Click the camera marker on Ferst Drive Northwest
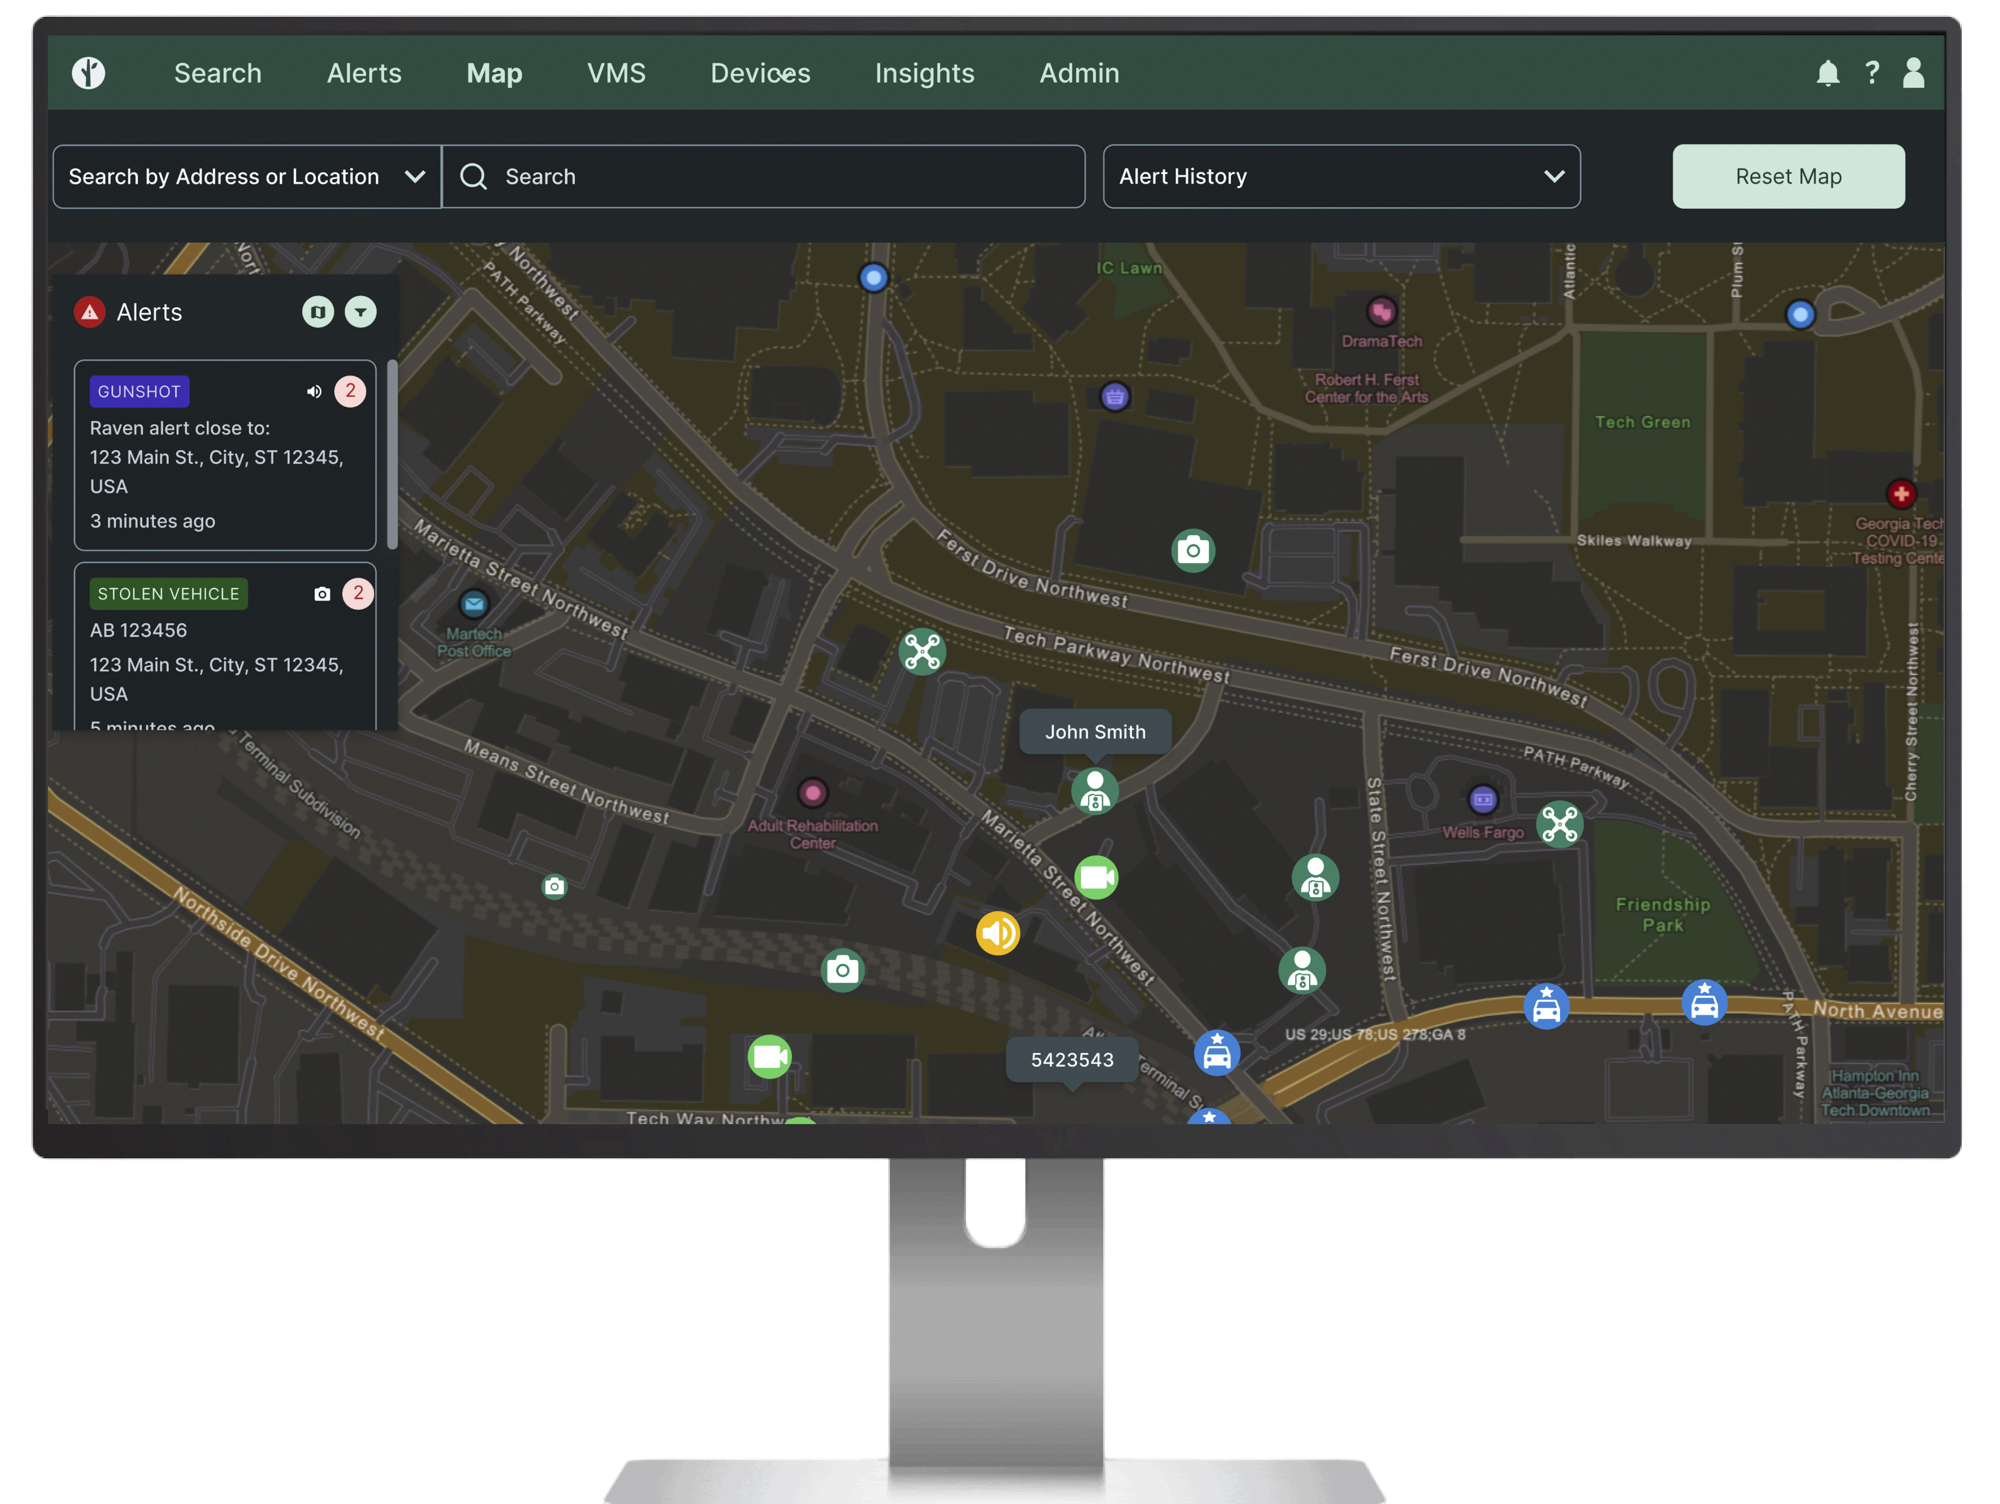 click(x=1192, y=550)
